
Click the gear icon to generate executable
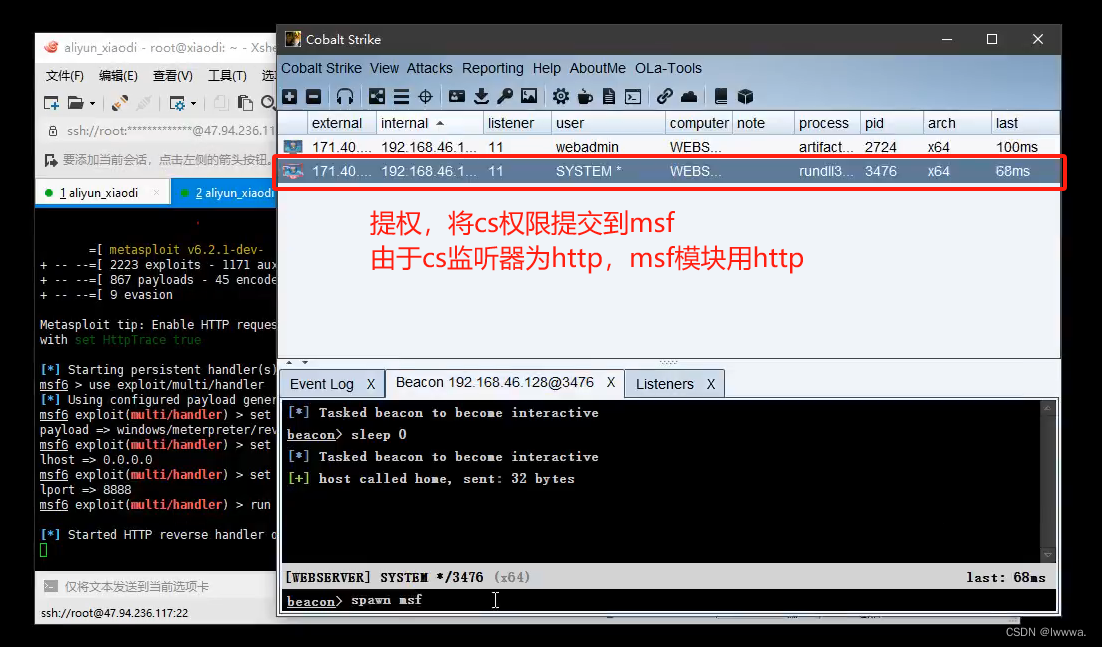pyautogui.click(x=560, y=96)
